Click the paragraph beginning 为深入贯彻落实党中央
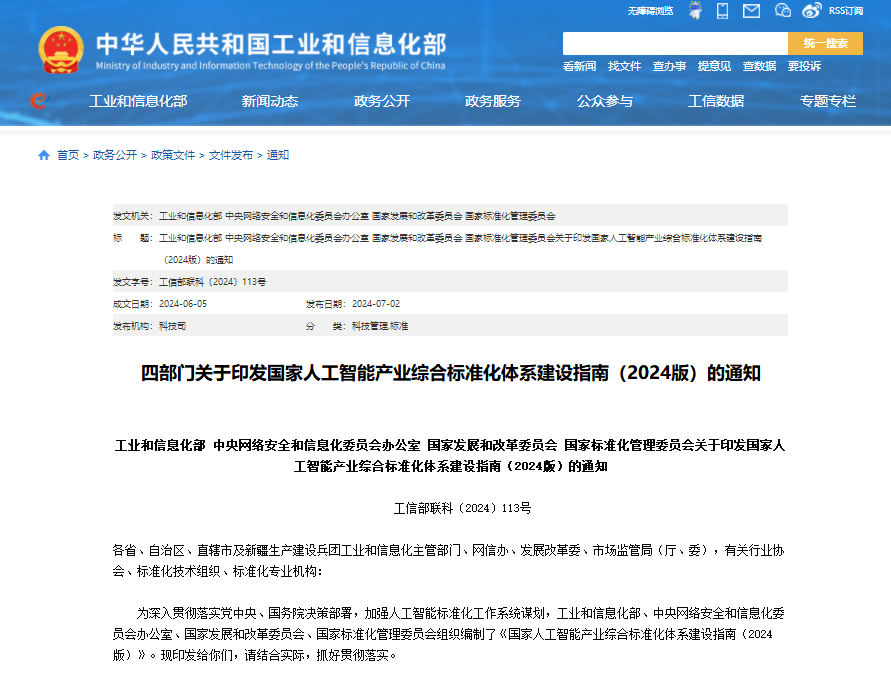The width and height of the screenshot is (891, 679). (448, 634)
